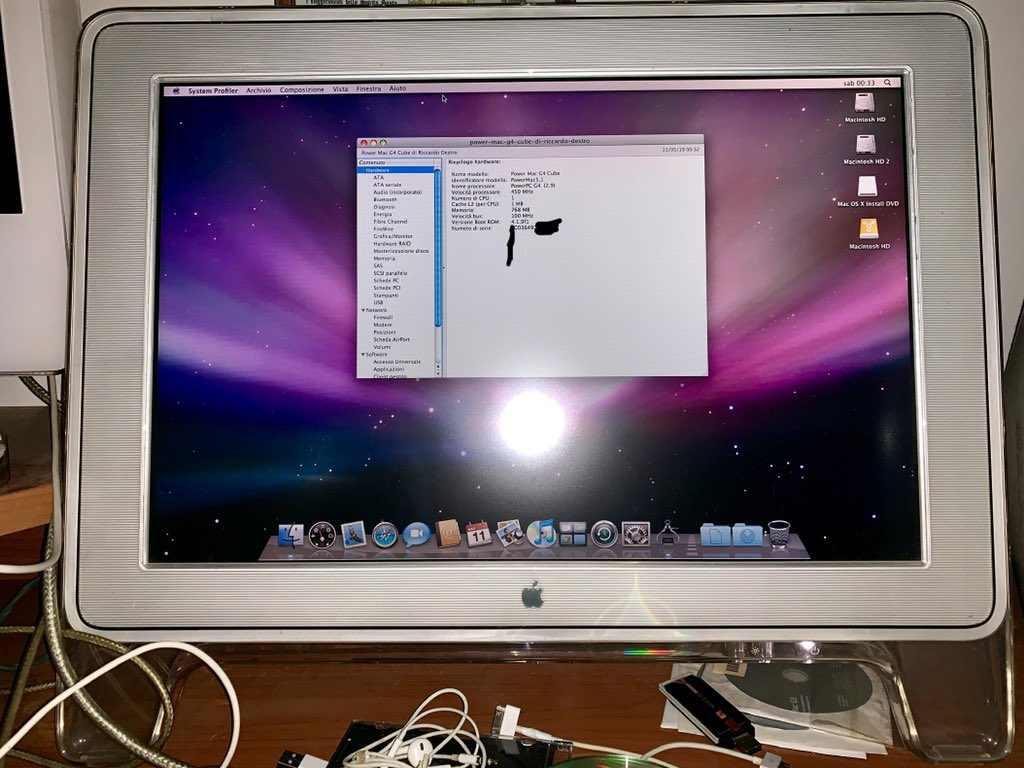
Task: Select SCSI parallelo entry
Action: point(391,273)
